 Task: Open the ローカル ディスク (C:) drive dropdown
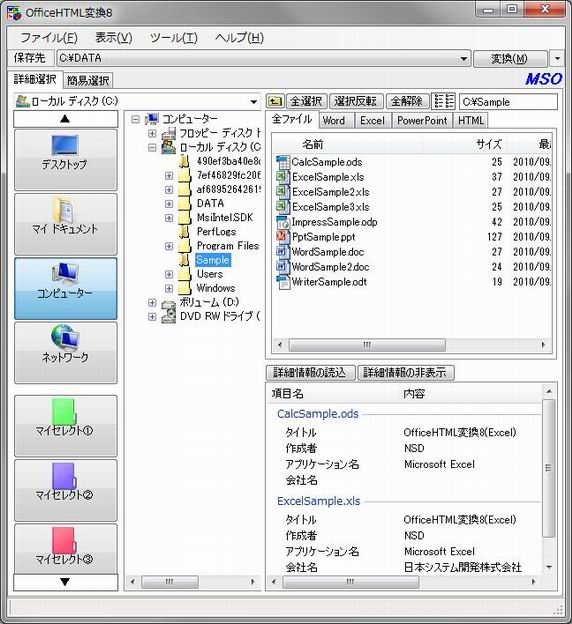point(254,102)
